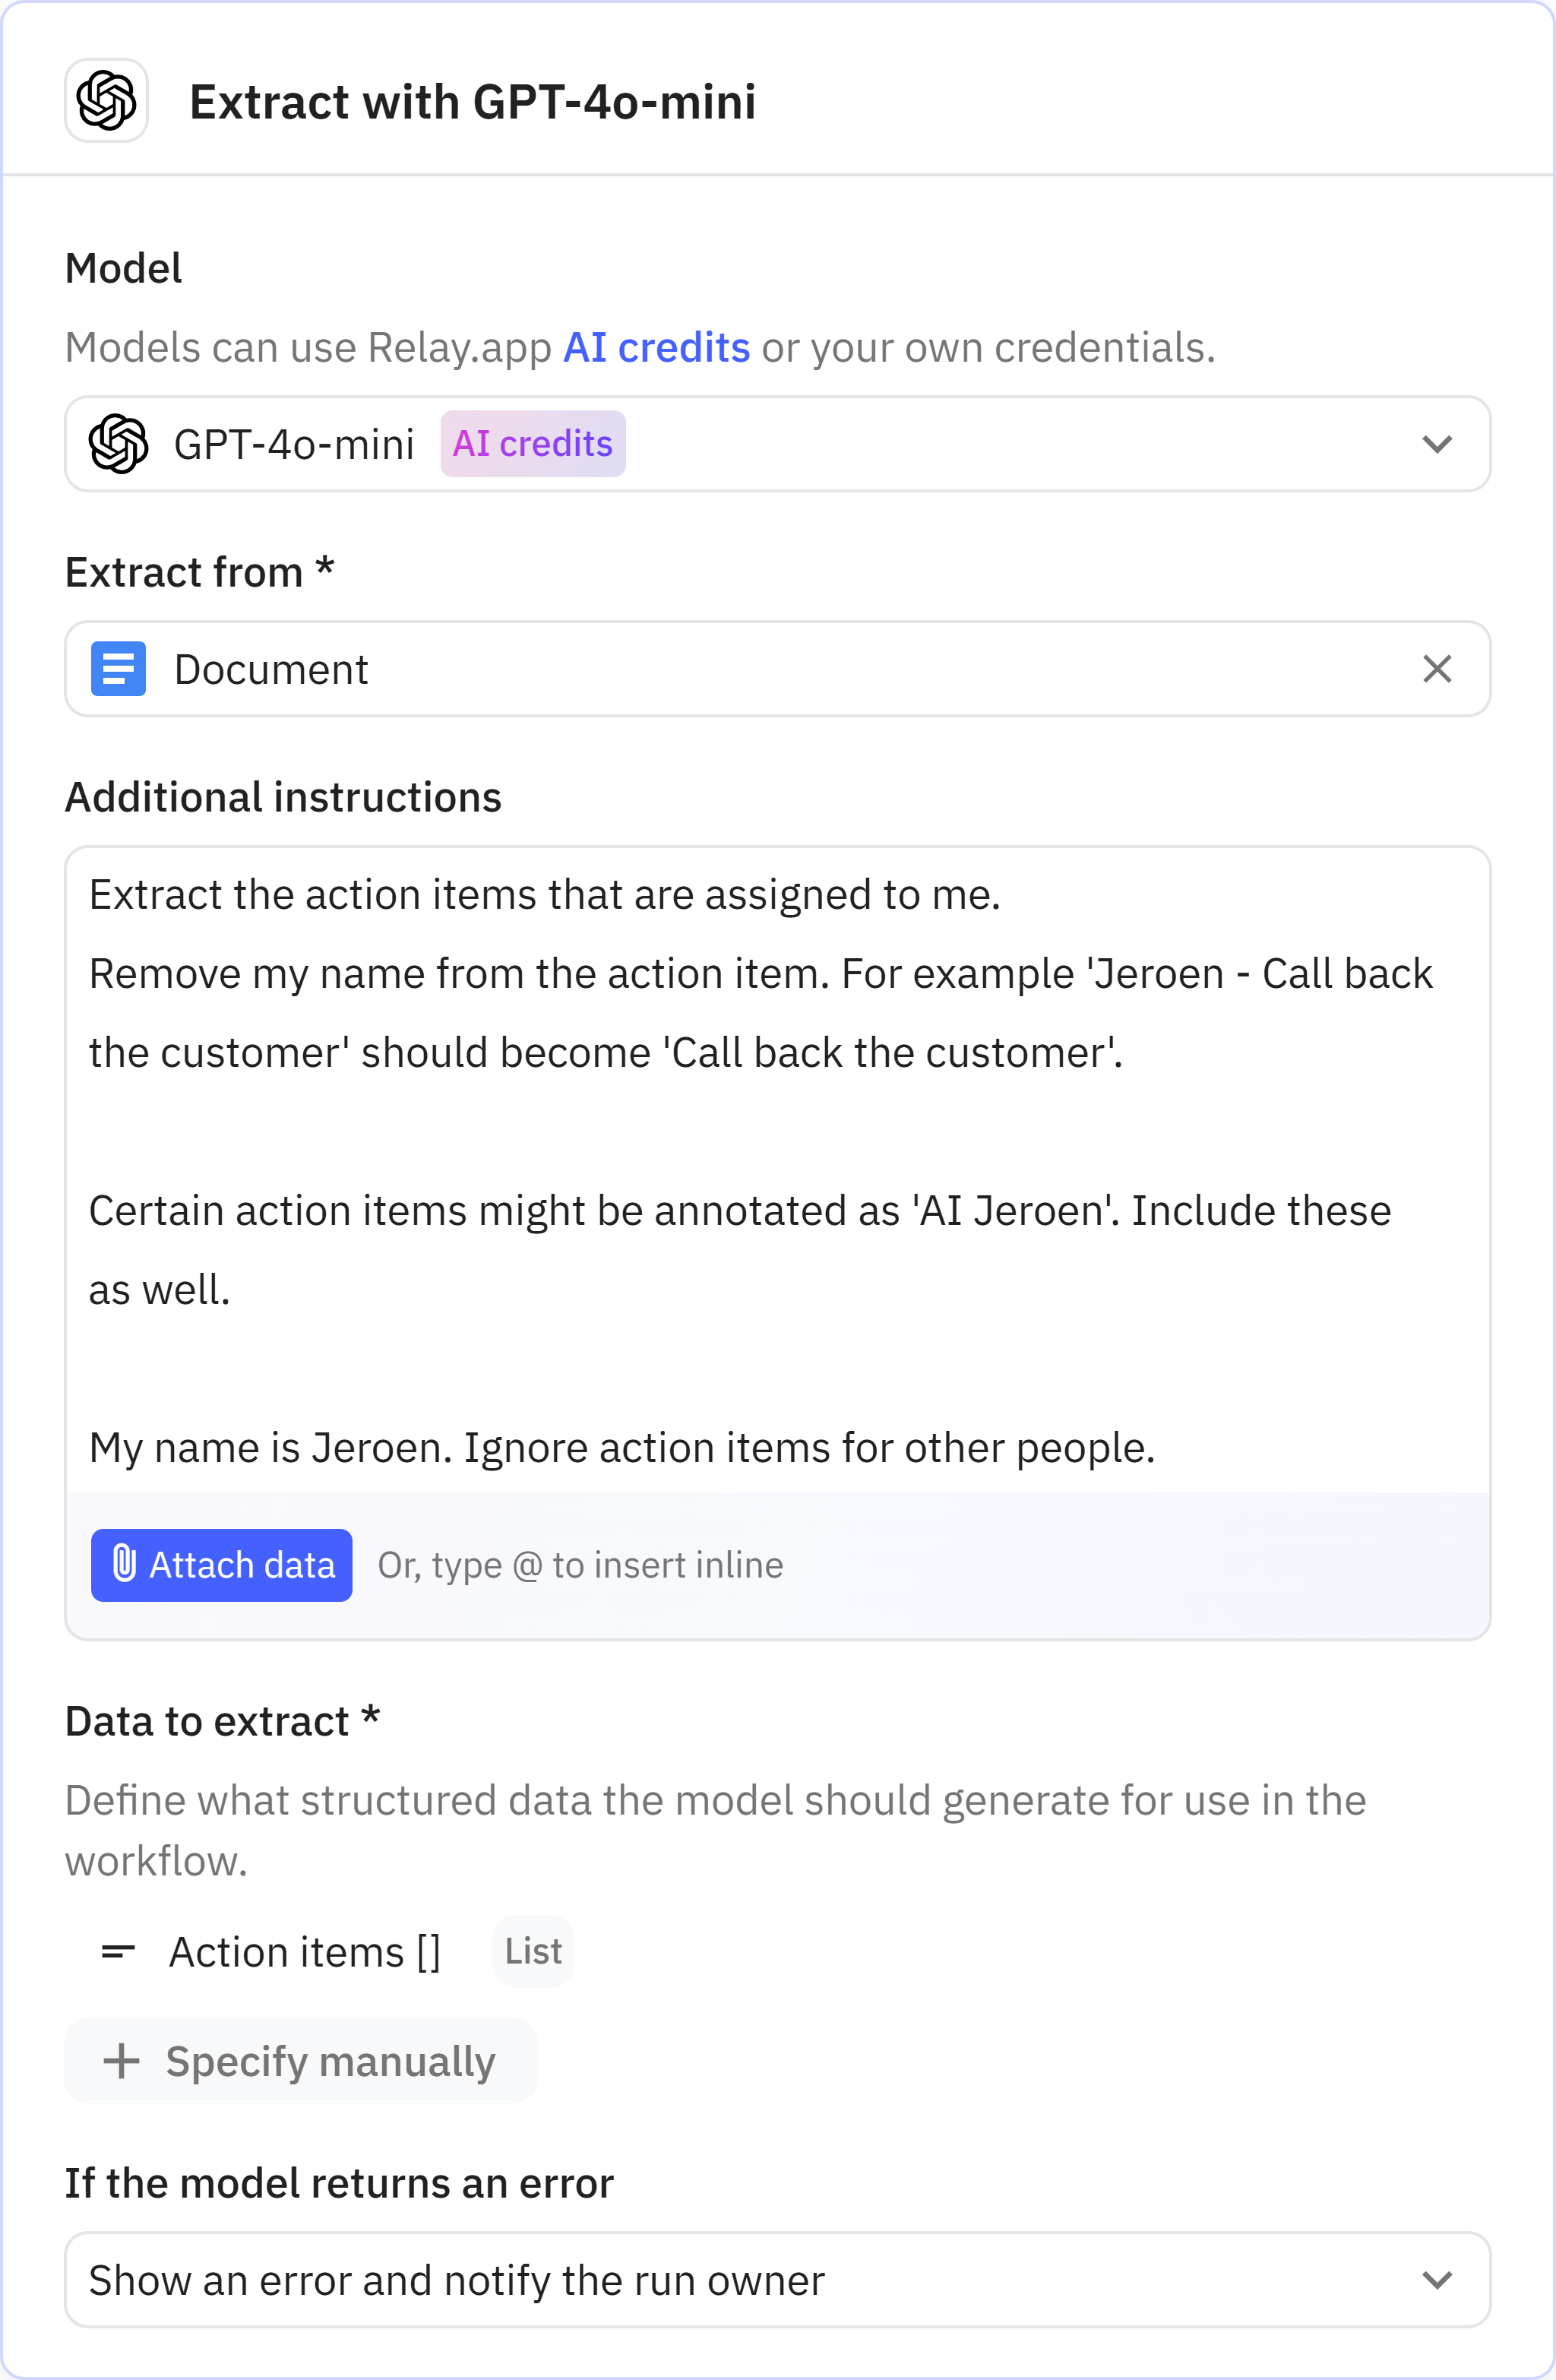
Task: Follow the blue AI credits link
Action: 656,348
